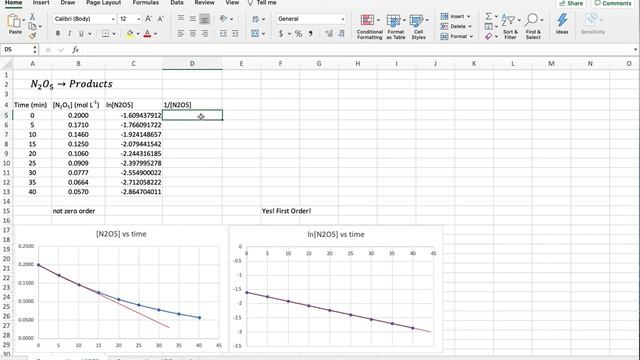Set middle vertical alignment
Screen dimensions: 640x360
tap(193, 18)
